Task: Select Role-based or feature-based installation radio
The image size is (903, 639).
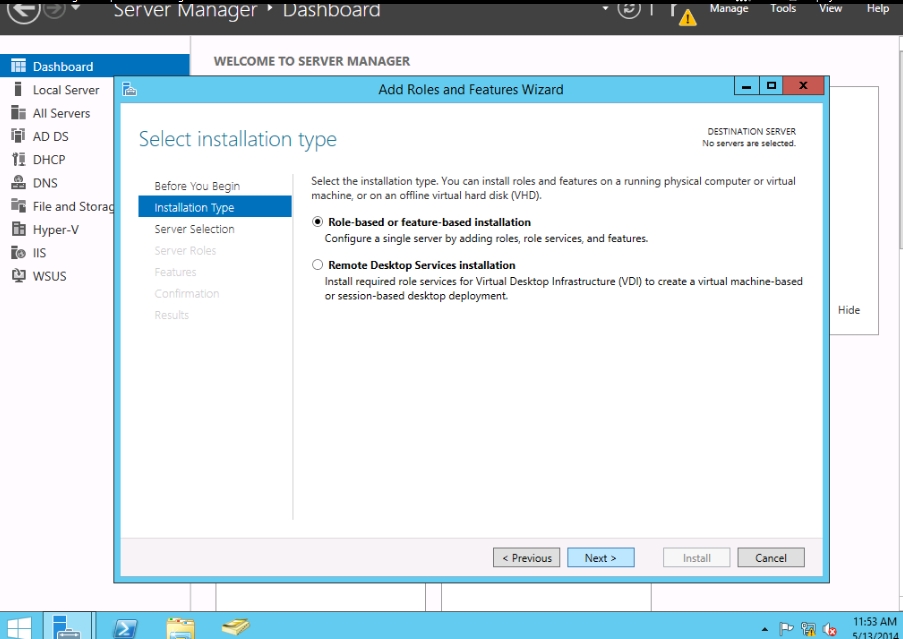Action: [x=317, y=222]
